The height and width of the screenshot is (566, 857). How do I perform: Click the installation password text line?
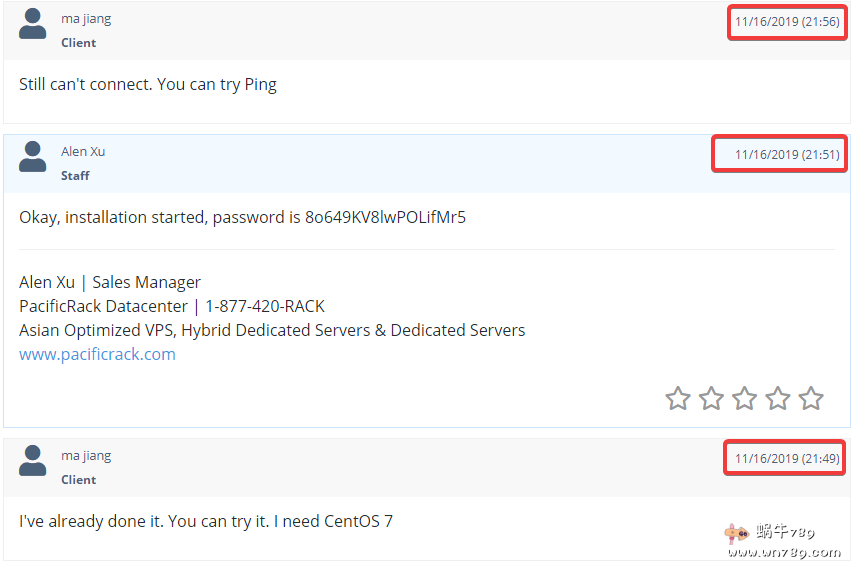[x=242, y=217]
